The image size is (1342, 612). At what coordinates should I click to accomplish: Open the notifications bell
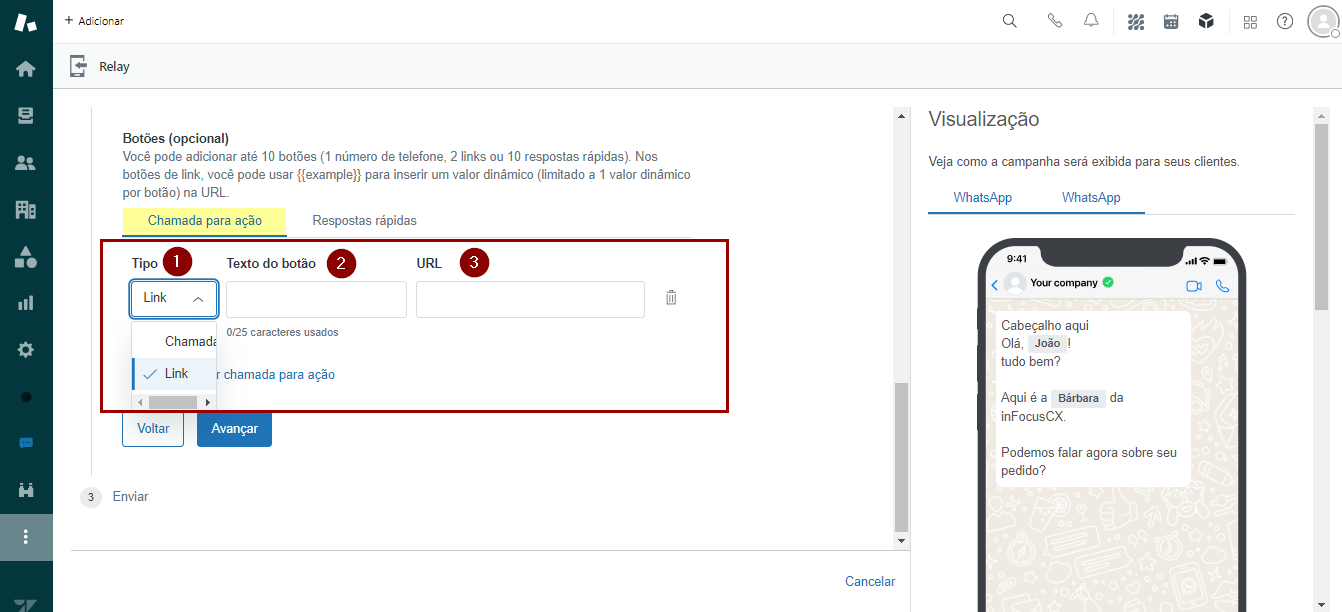point(1091,21)
